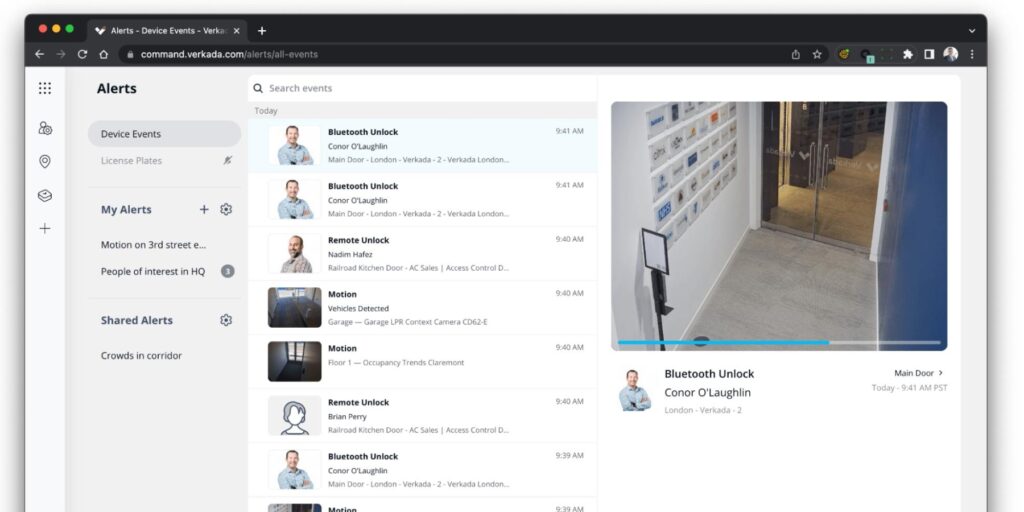Image resolution: width=1024 pixels, height=512 pixels.
Task: Open the location pin sidebar icon
Action: (44, 161)
